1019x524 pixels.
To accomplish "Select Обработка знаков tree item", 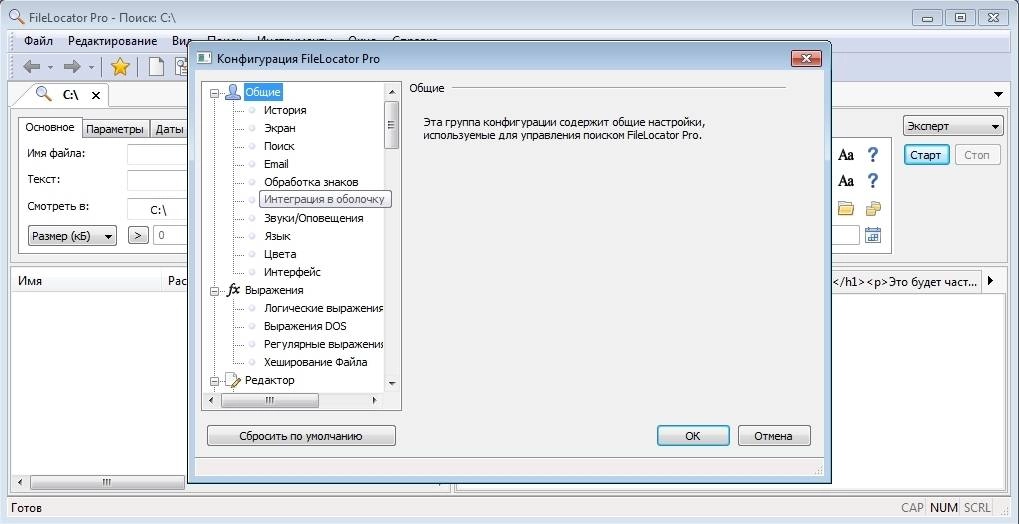I will pos(311,182).
